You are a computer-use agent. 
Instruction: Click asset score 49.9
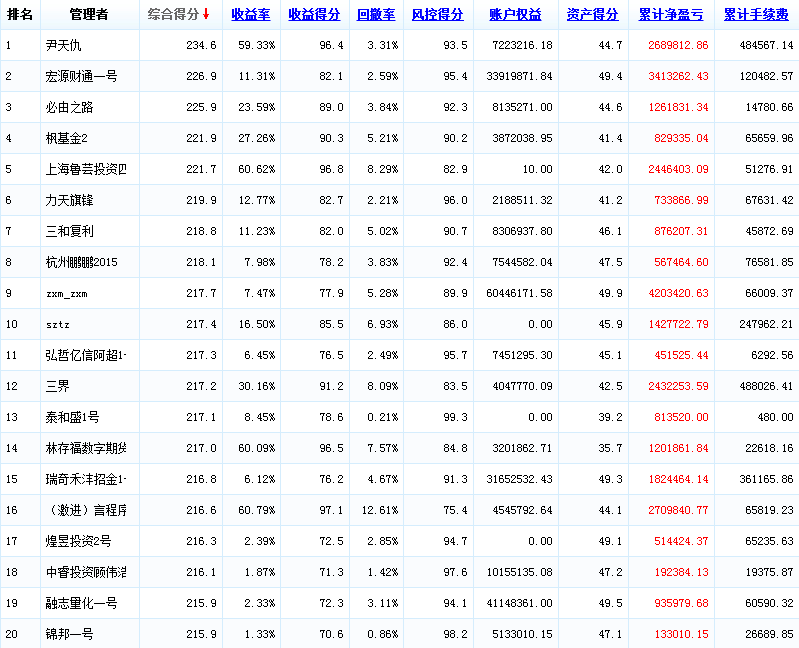click(x=610, y=293)
